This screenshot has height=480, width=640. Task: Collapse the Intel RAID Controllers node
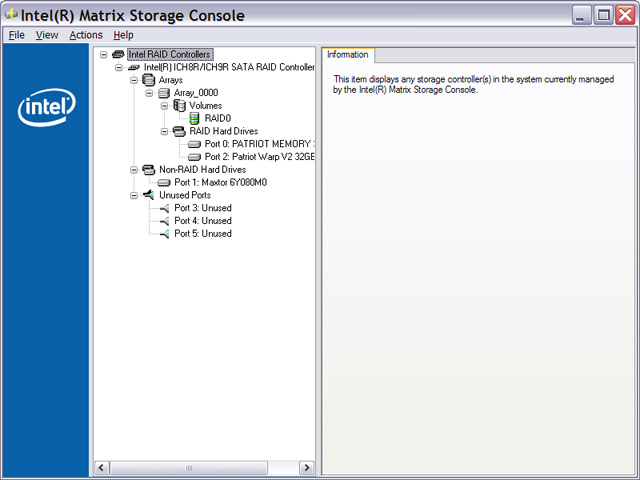coord(103,54)
